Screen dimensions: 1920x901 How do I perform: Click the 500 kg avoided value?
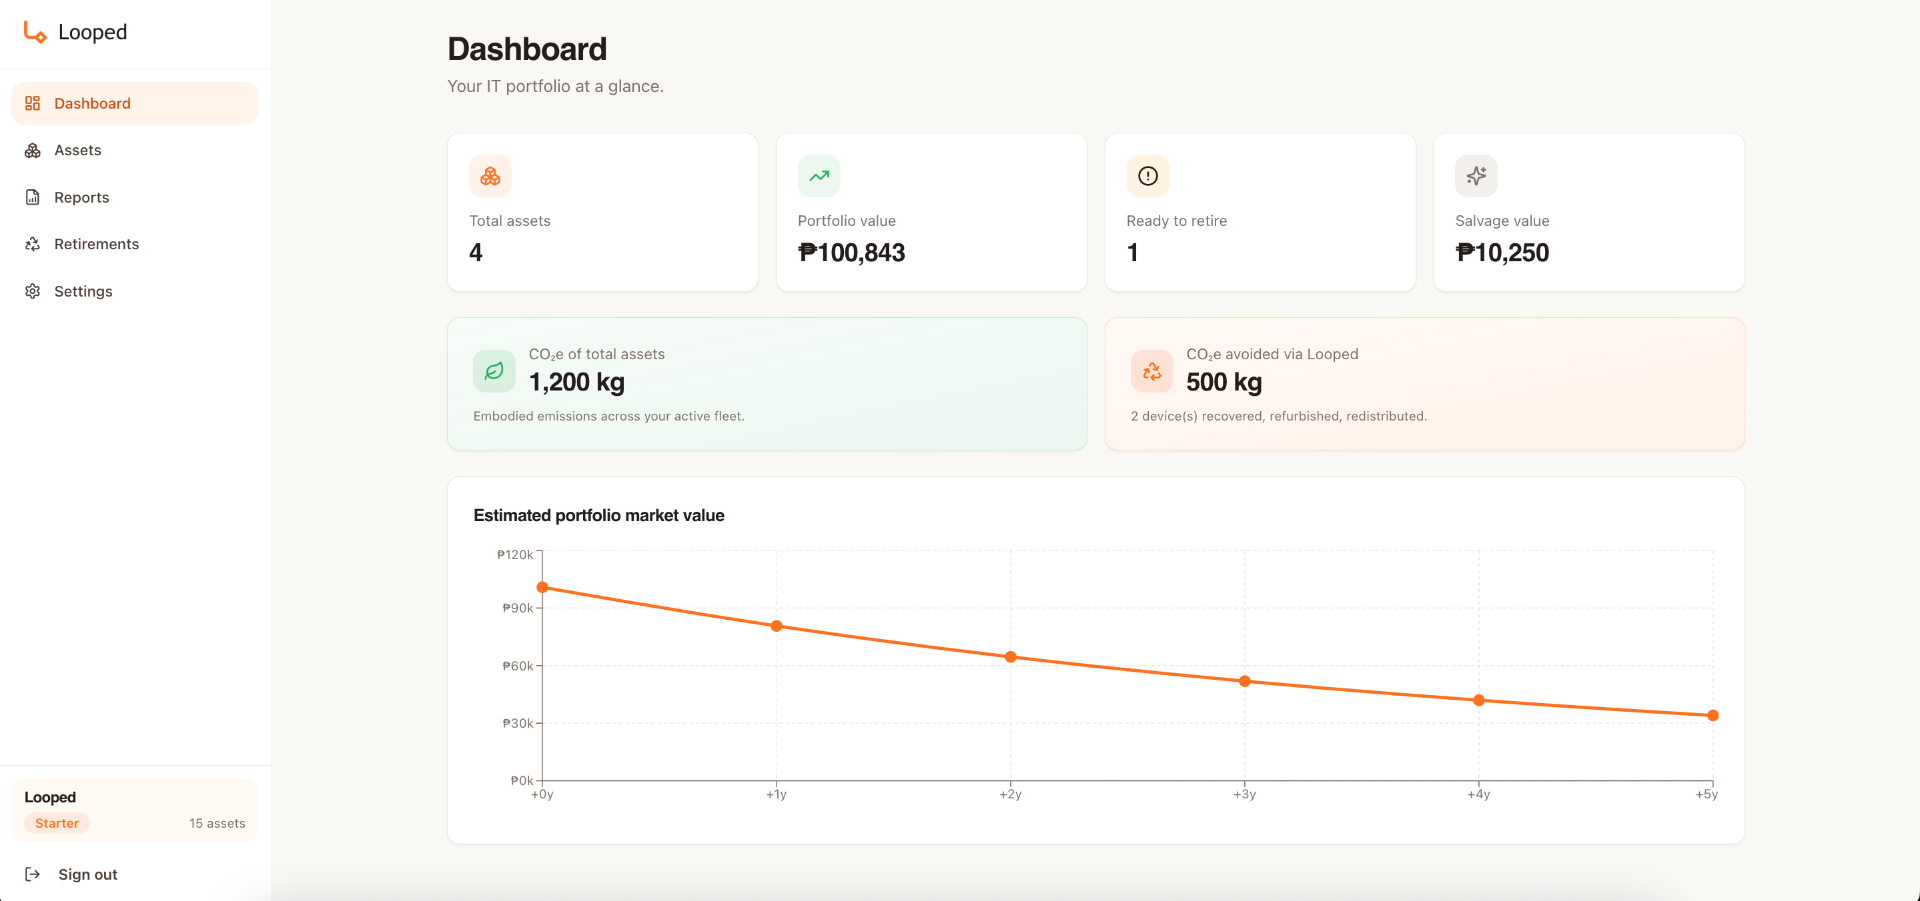pos(1224,382)
